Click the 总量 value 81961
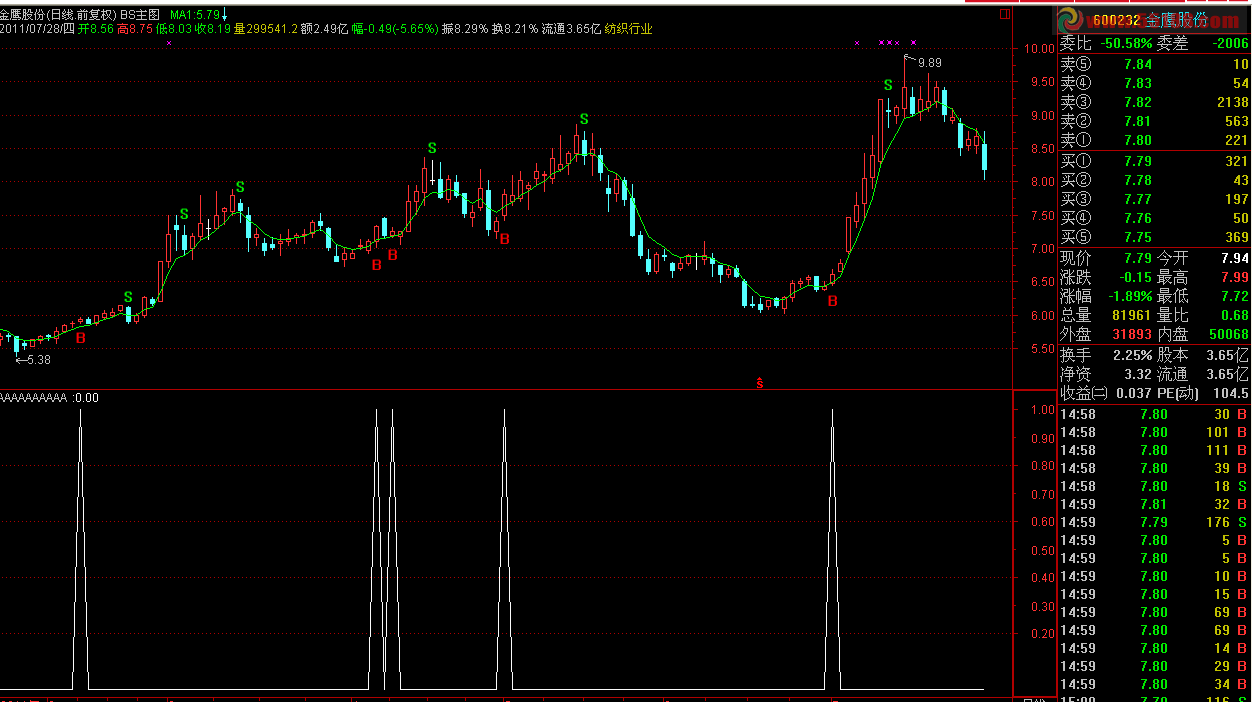Screen dimensions: 1252x702 [1132, 315]
